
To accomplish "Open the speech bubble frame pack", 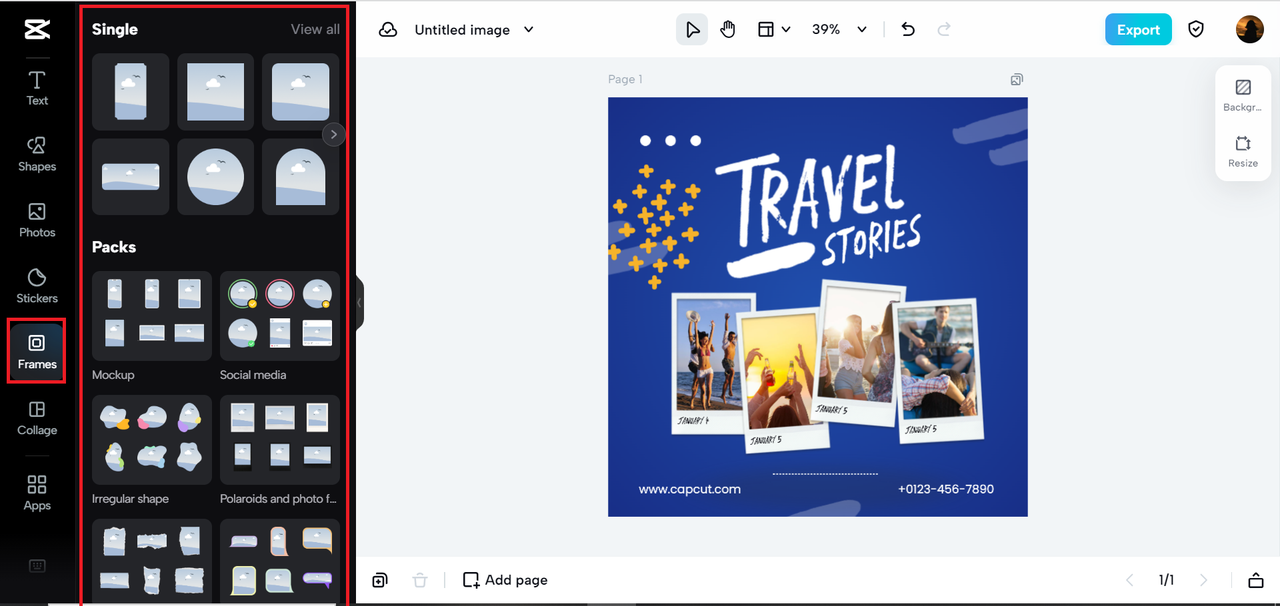I will (280, 560).
